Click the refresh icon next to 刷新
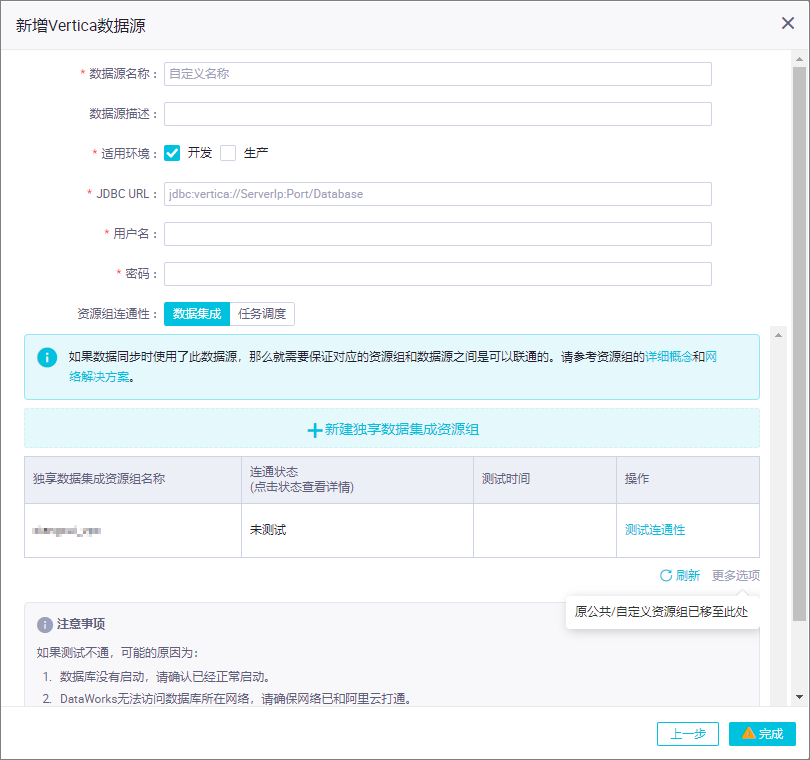The width and height of the screenshot is (810, 760). [x=666, y=576]
